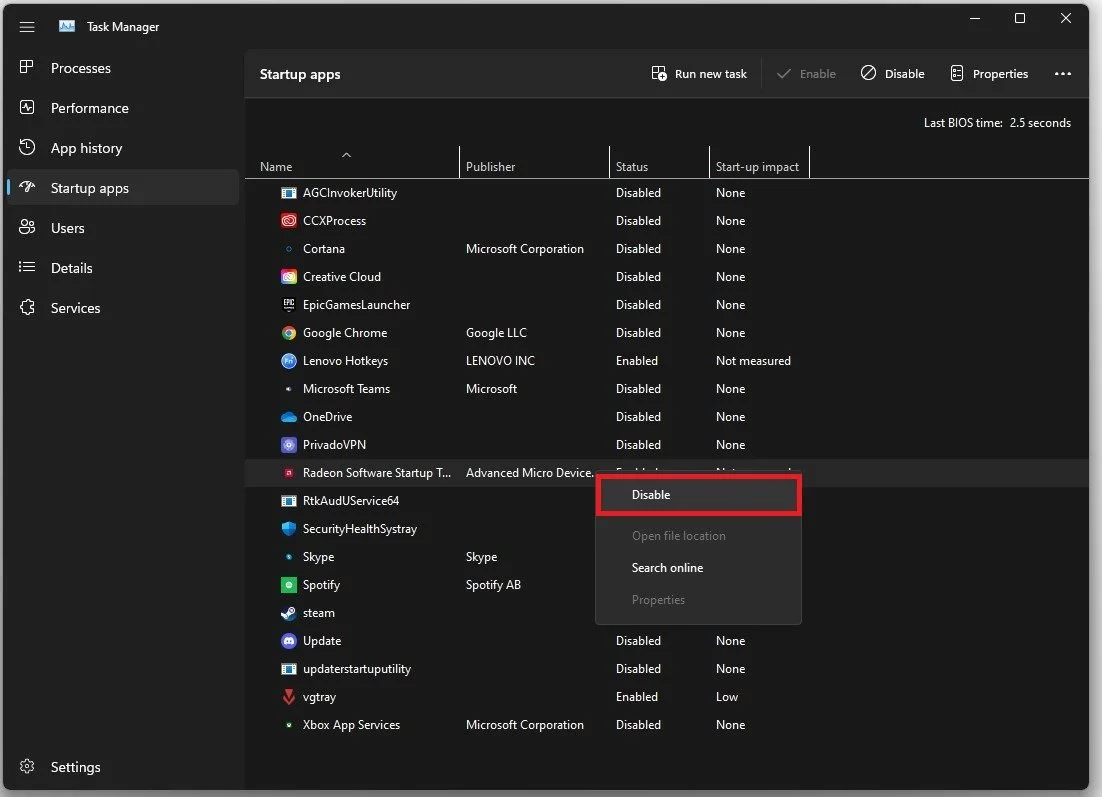Image resolution: width=1102 pixels, height=797 pixels.
Task: Switch to the Processes page
Action: pos(123,68)
